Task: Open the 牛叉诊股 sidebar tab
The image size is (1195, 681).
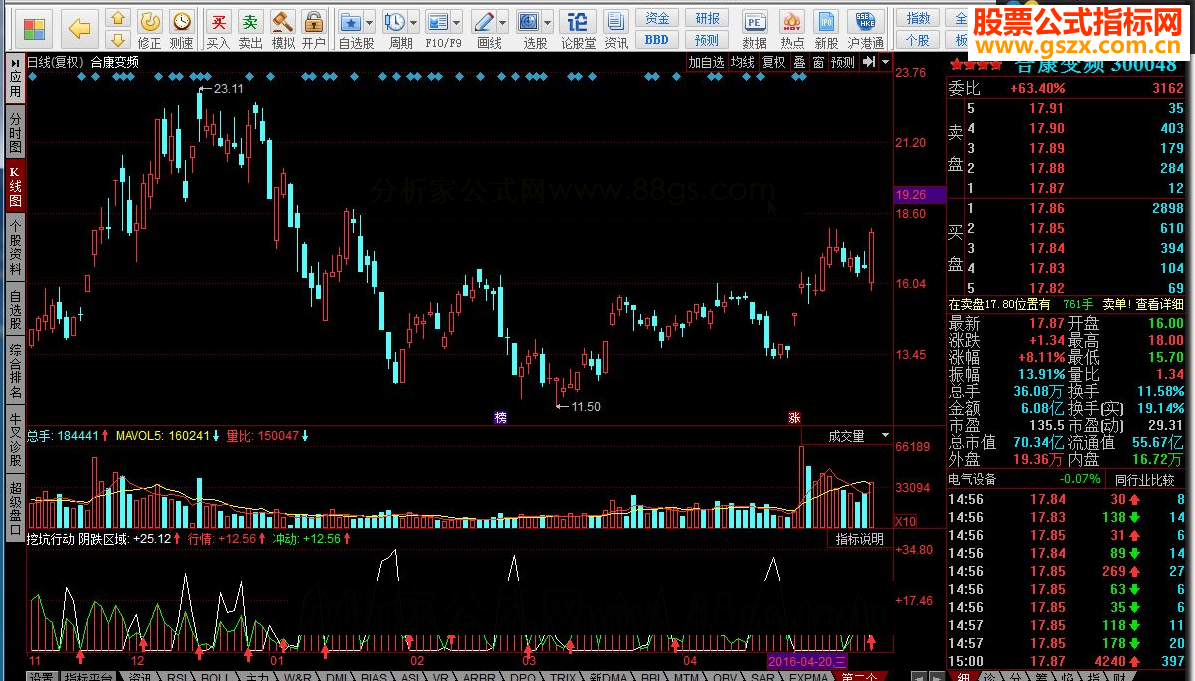Action: 15,440
